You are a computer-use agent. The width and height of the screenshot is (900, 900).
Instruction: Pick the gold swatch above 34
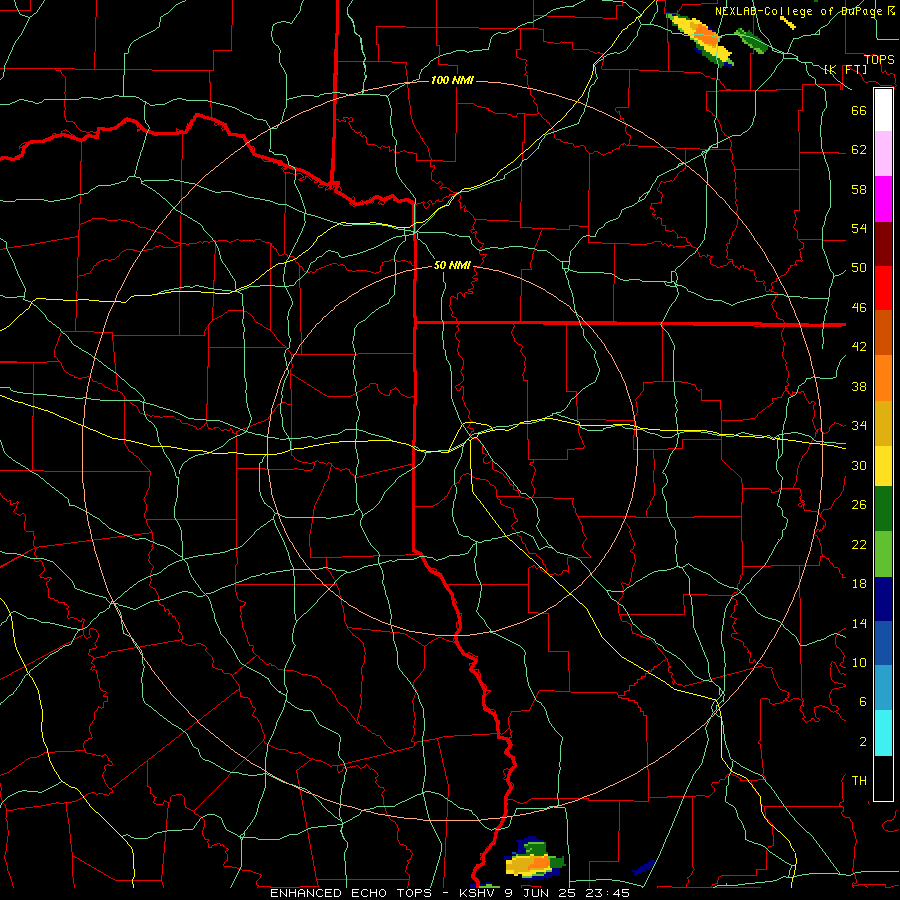[883, 423]
